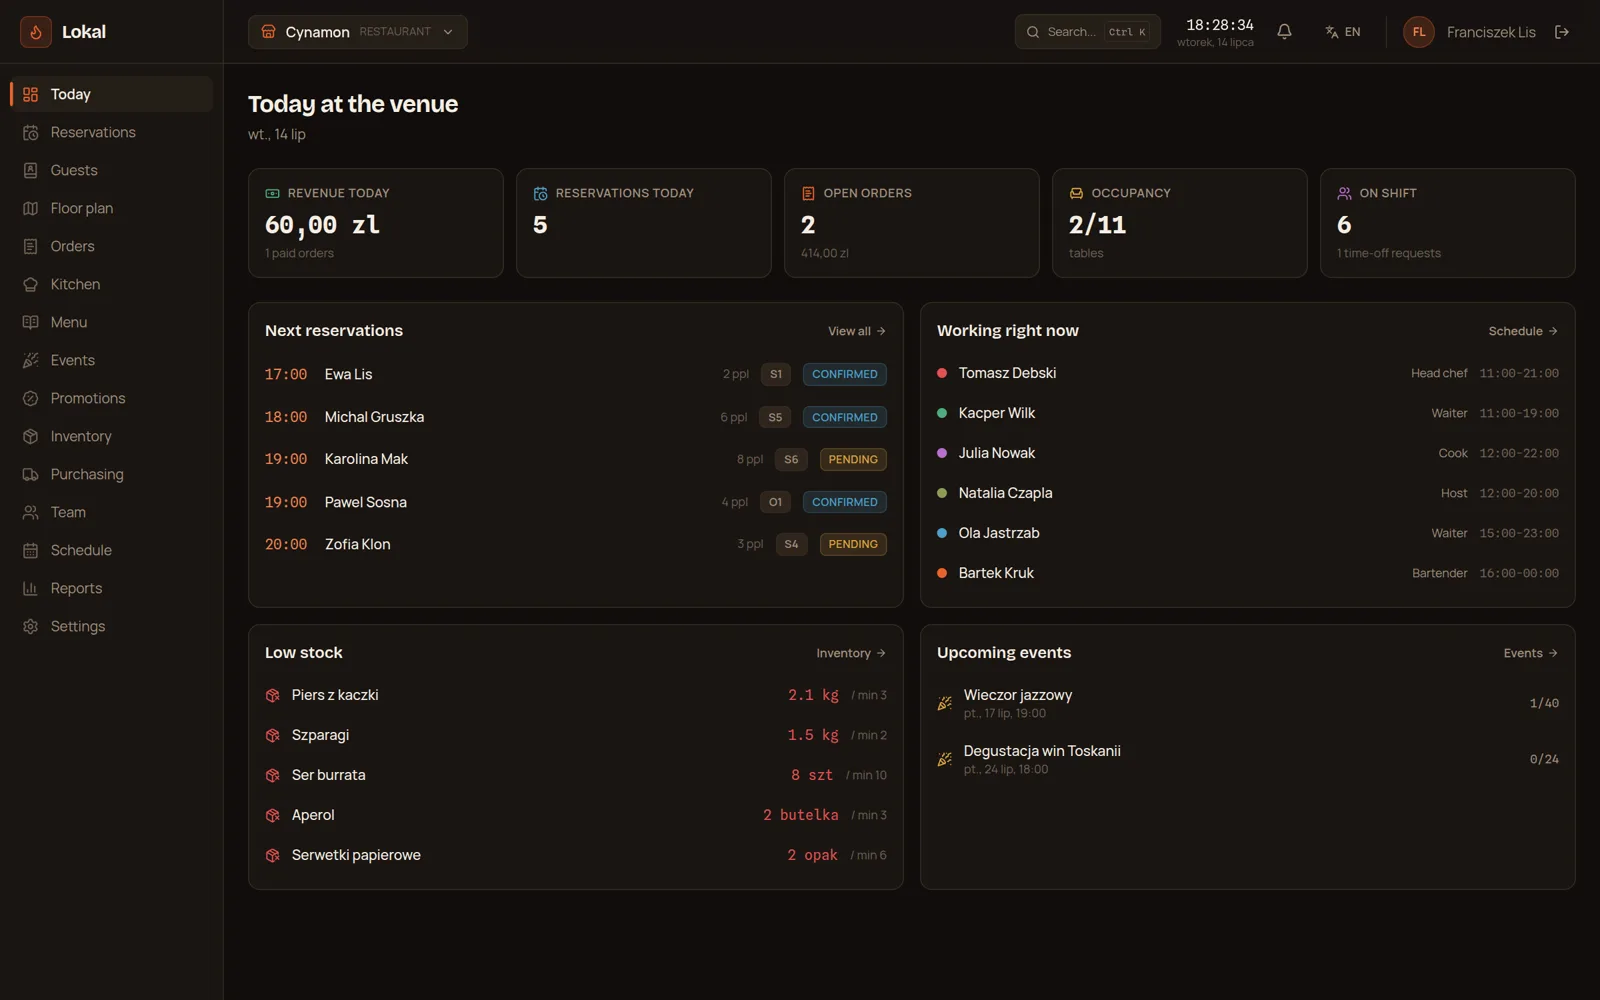Click the Piers z kaczki stock icon
Viewport: 1600px width, 1000px height.
coord(272,696)
